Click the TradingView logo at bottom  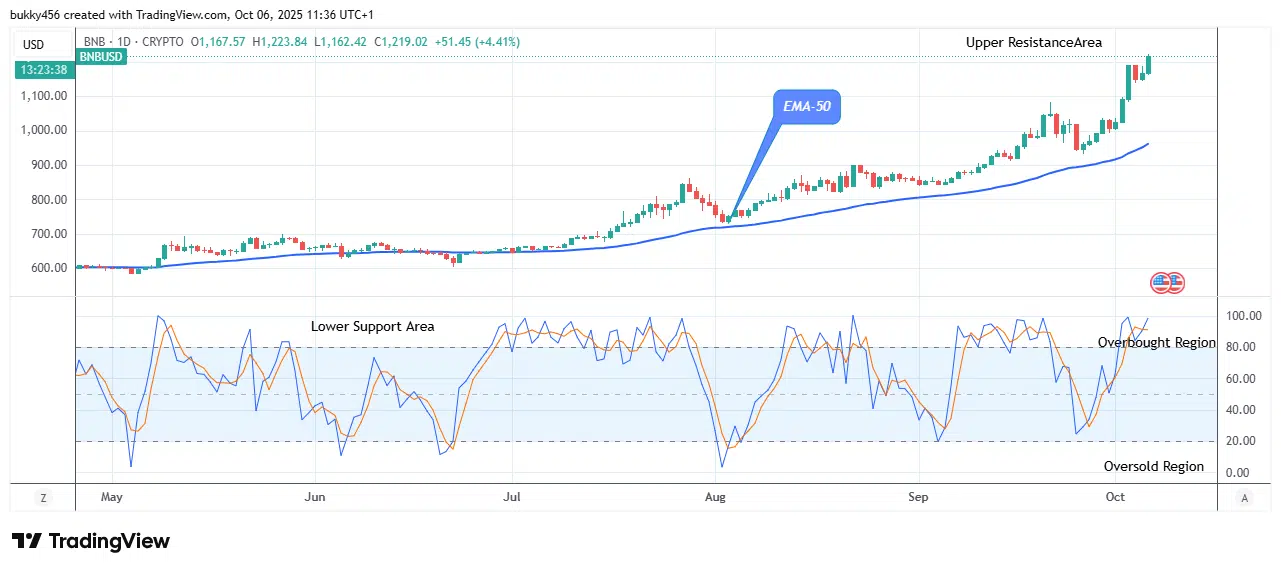pyautogui.click(x=91, y=541)
